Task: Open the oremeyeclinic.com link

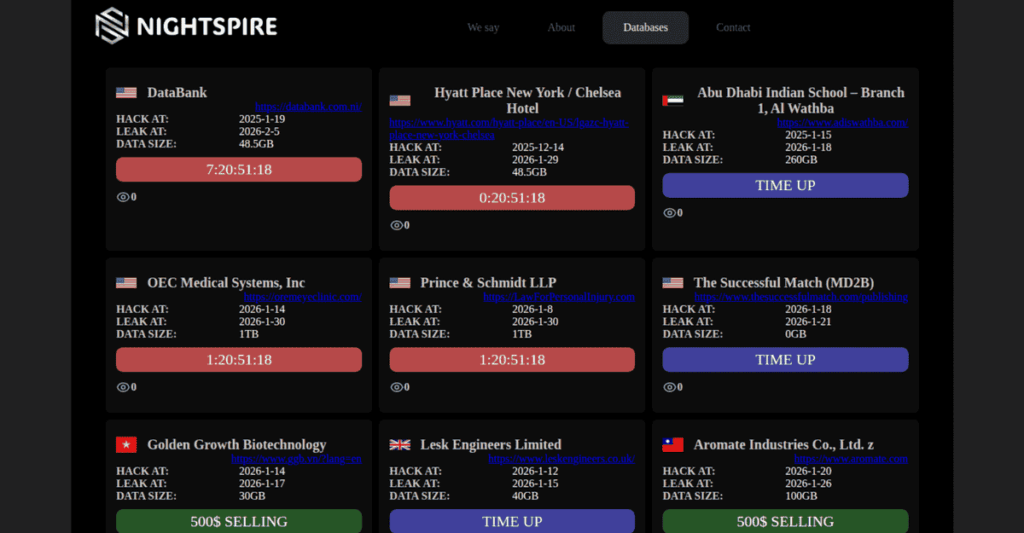Action: pos(302,297)
